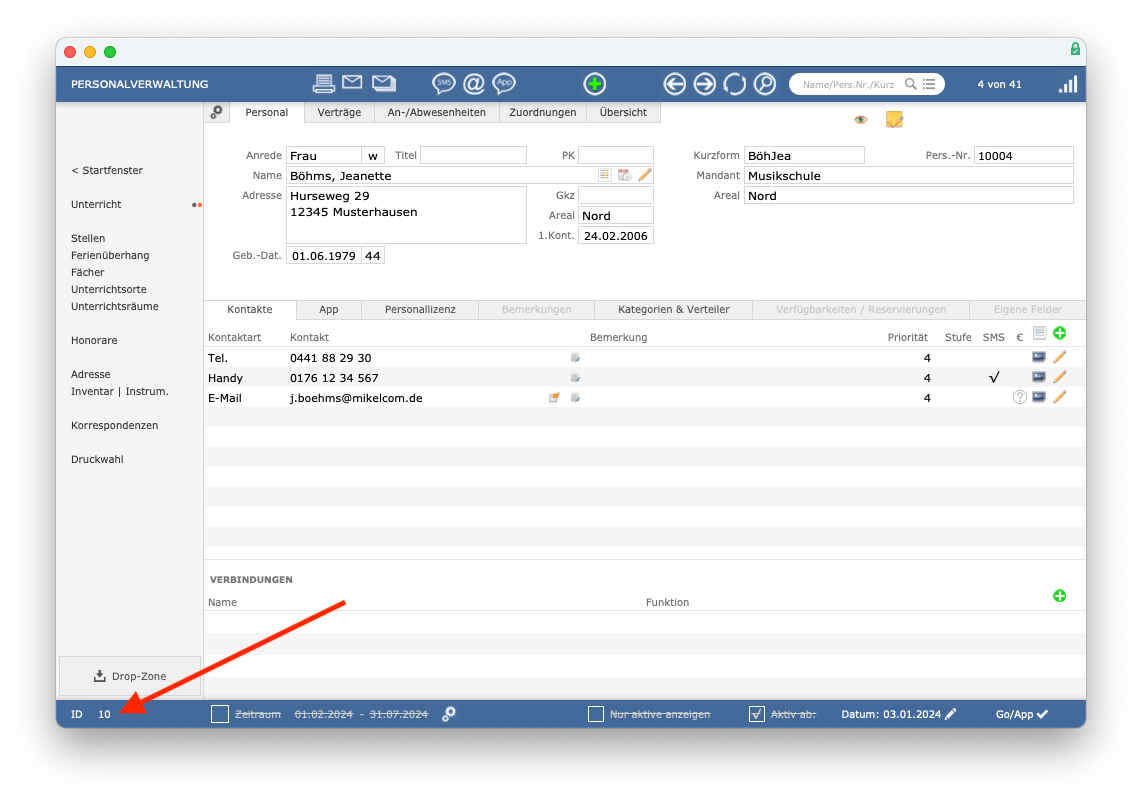Click the note icon in the Tel. row
The image size is (1142, 802).
click(x=575, y=358)
